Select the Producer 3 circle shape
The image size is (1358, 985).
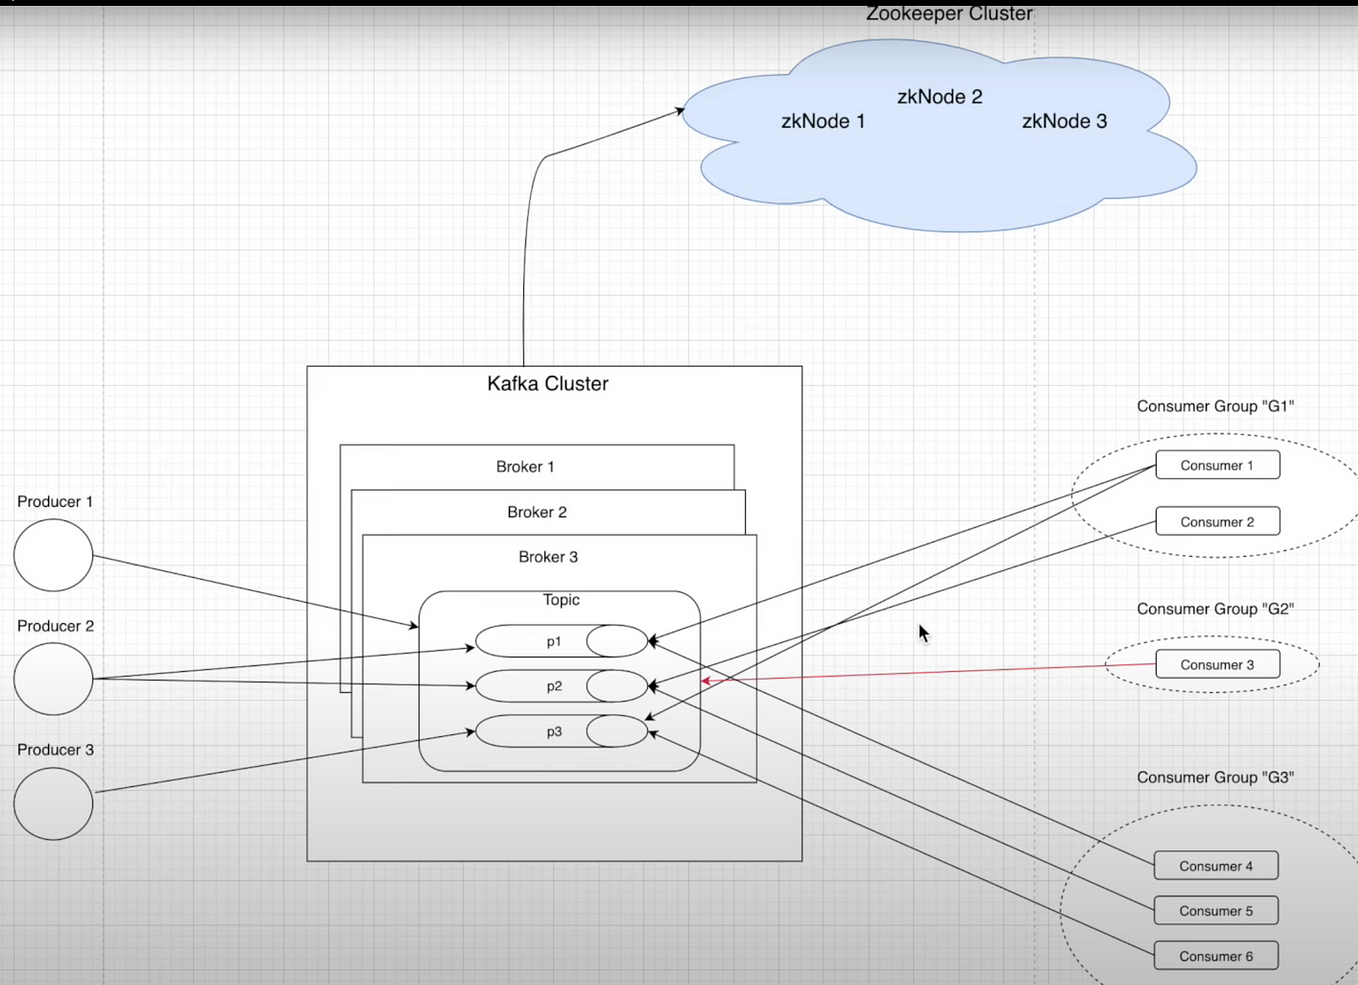53,803
